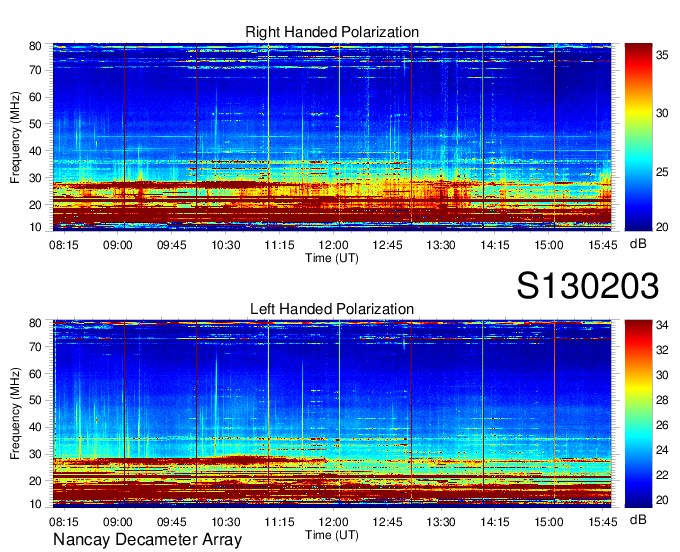The width and height of the screenshot is (680, 552).
Task: Click the dB unit label under the Right Handed color bar
Action: click(638, 244)
